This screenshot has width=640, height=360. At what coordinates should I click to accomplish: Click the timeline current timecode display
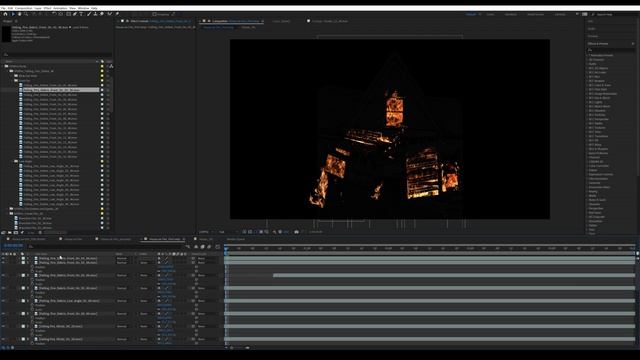pos(13,245)
